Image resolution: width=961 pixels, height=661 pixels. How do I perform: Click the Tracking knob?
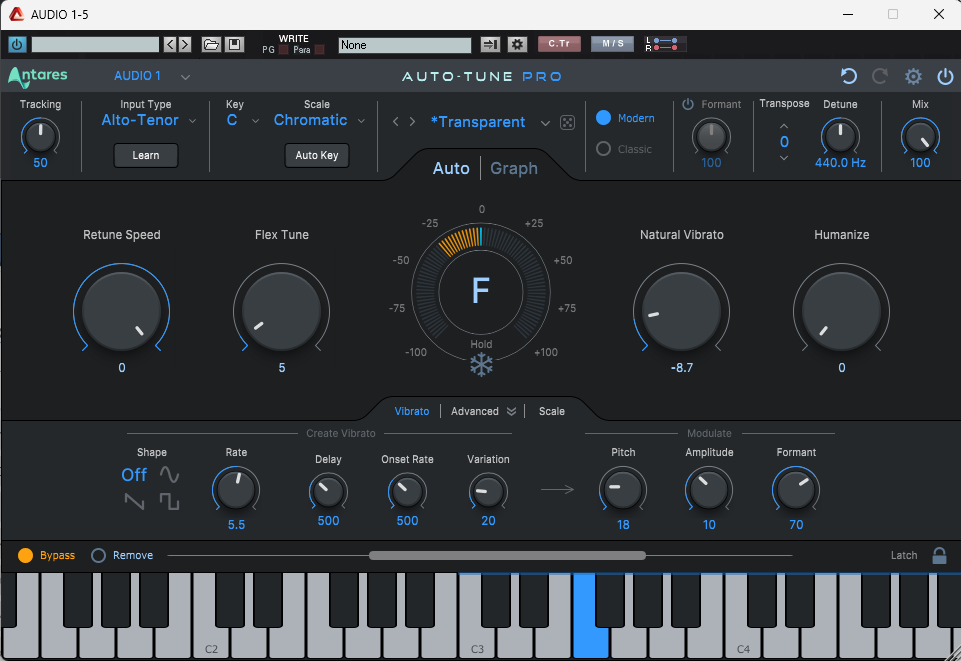point(40,136)
